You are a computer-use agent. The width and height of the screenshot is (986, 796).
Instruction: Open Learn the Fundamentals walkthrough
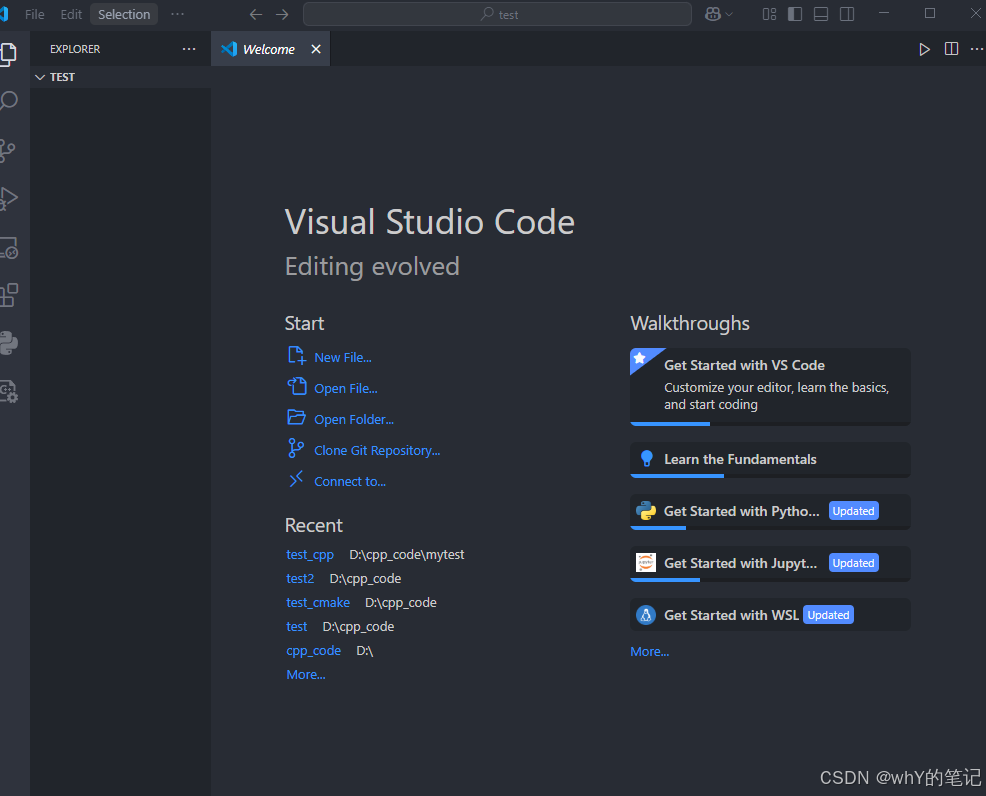pos(770,460)
